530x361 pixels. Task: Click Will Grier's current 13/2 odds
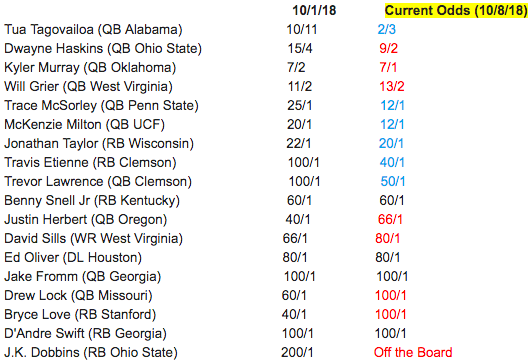[x=391, y=87]
